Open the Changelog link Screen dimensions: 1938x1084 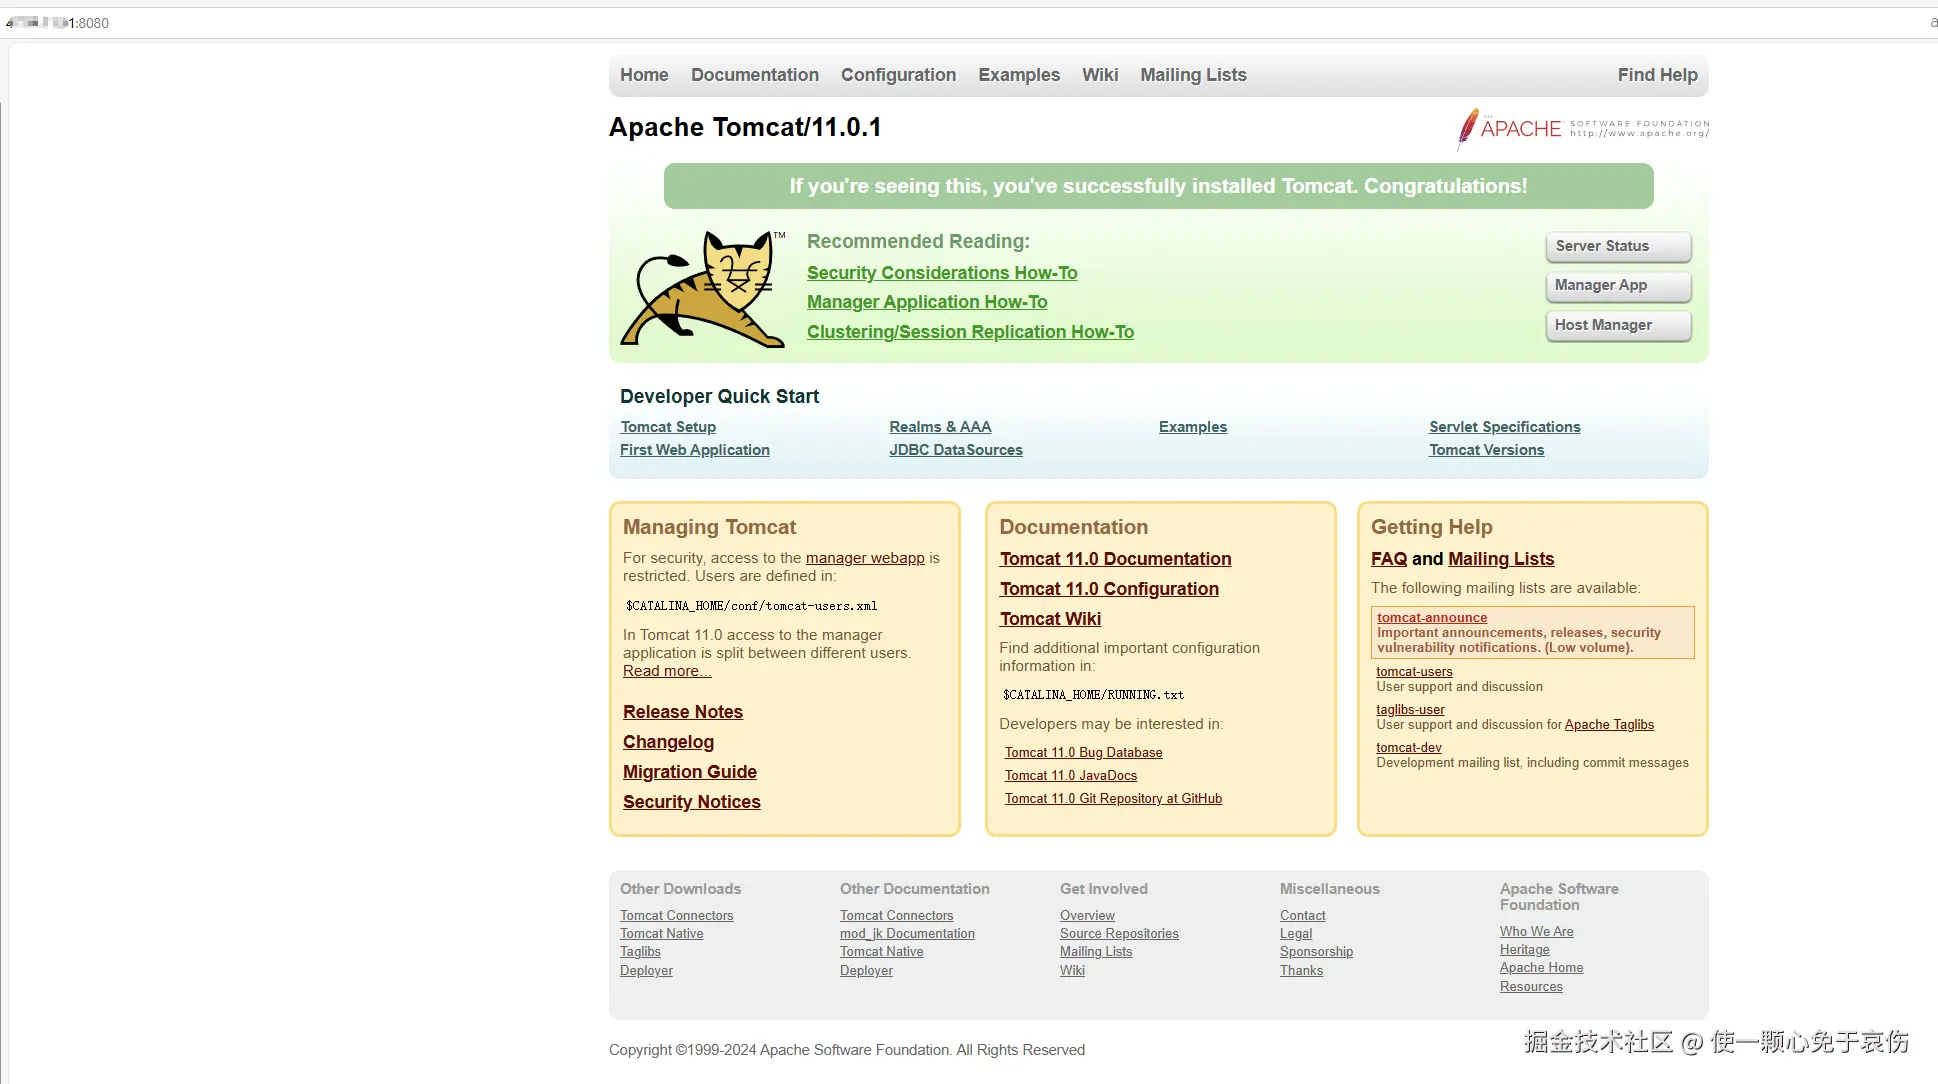668,742
